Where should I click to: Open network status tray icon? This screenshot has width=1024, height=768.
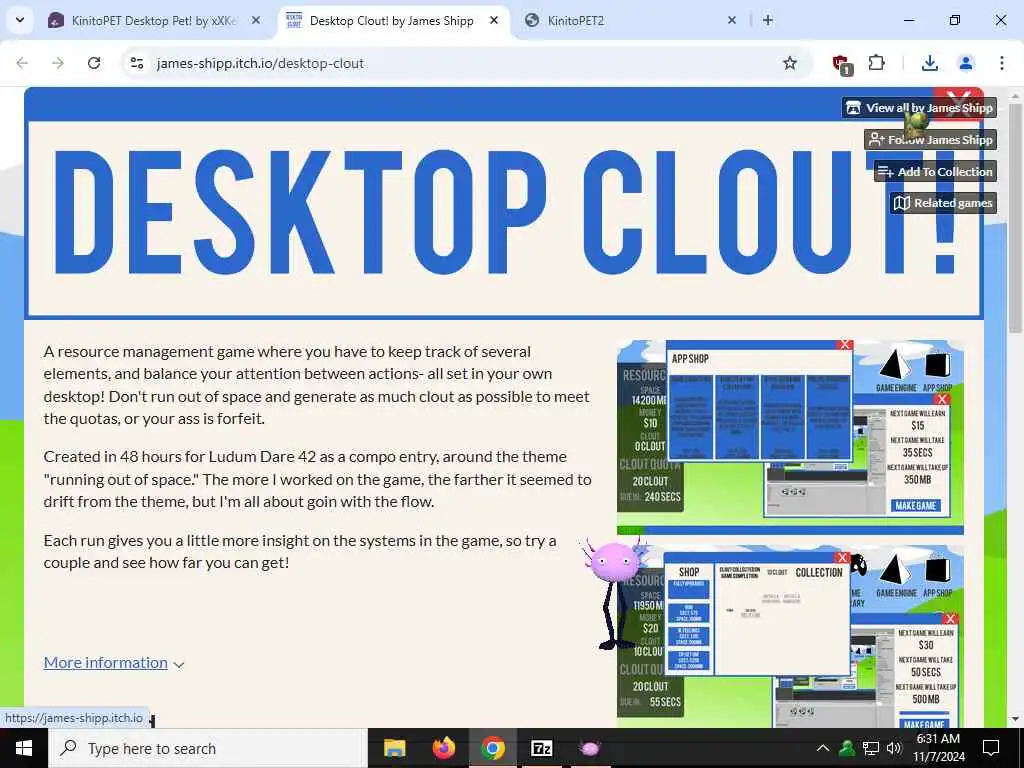[871, 748]
